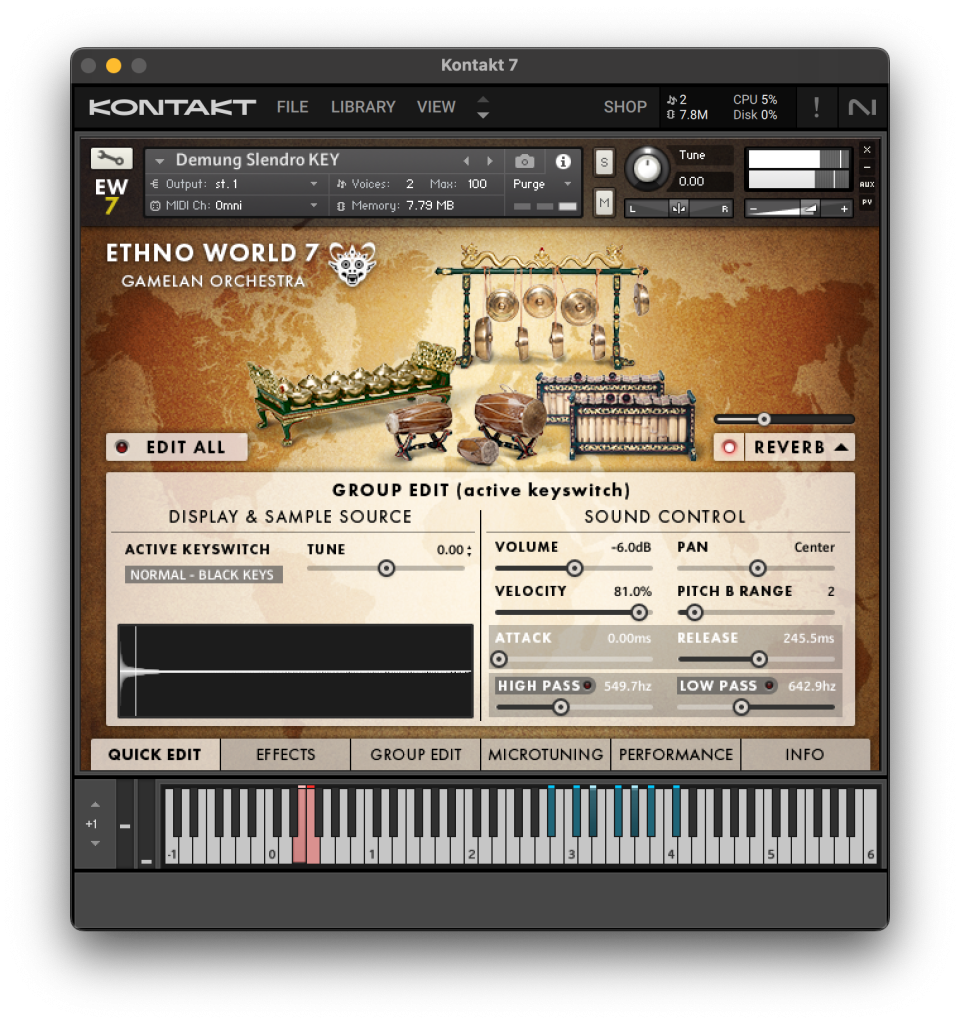
Task: Click the Native Instruments logo icon
Action: click(860, 107)
